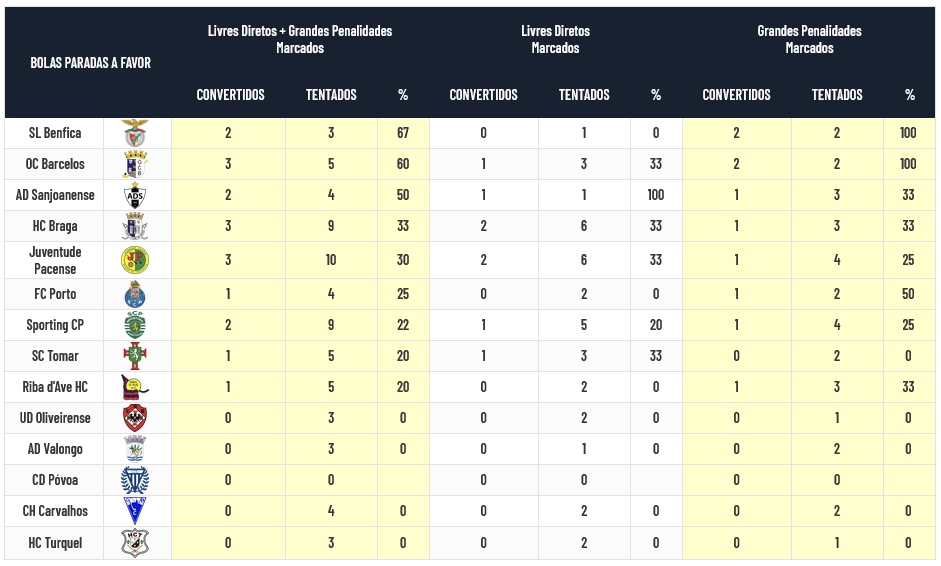
Task: Open the CH Carvalhos team name link
Action: pos(55,511)
